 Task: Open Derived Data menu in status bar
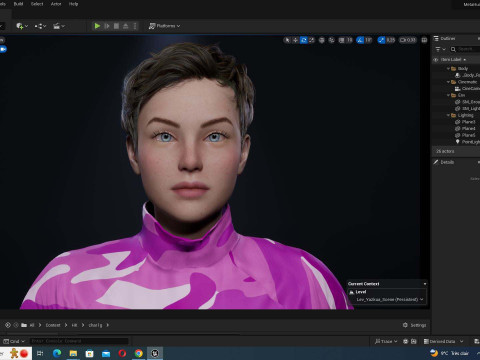[443, 341]
